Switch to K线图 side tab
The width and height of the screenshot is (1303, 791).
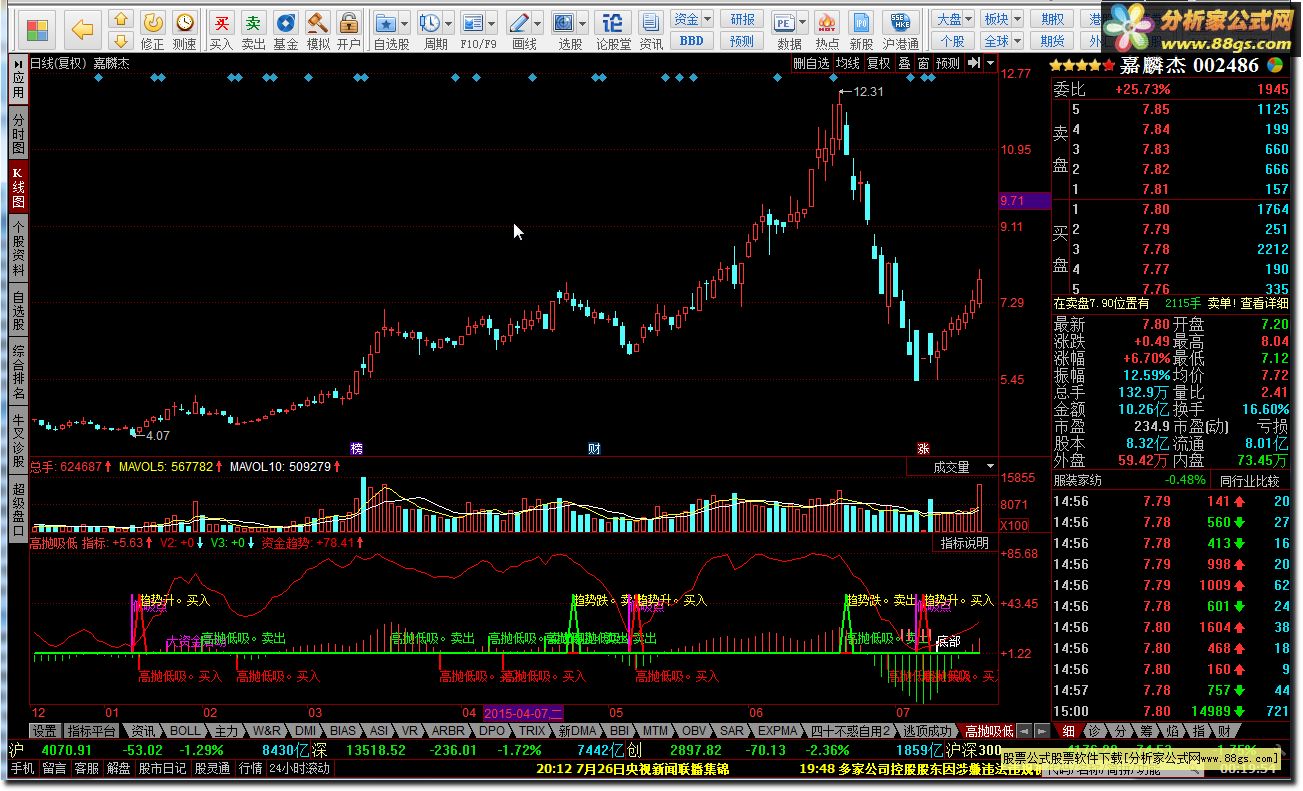click(18, 187)
